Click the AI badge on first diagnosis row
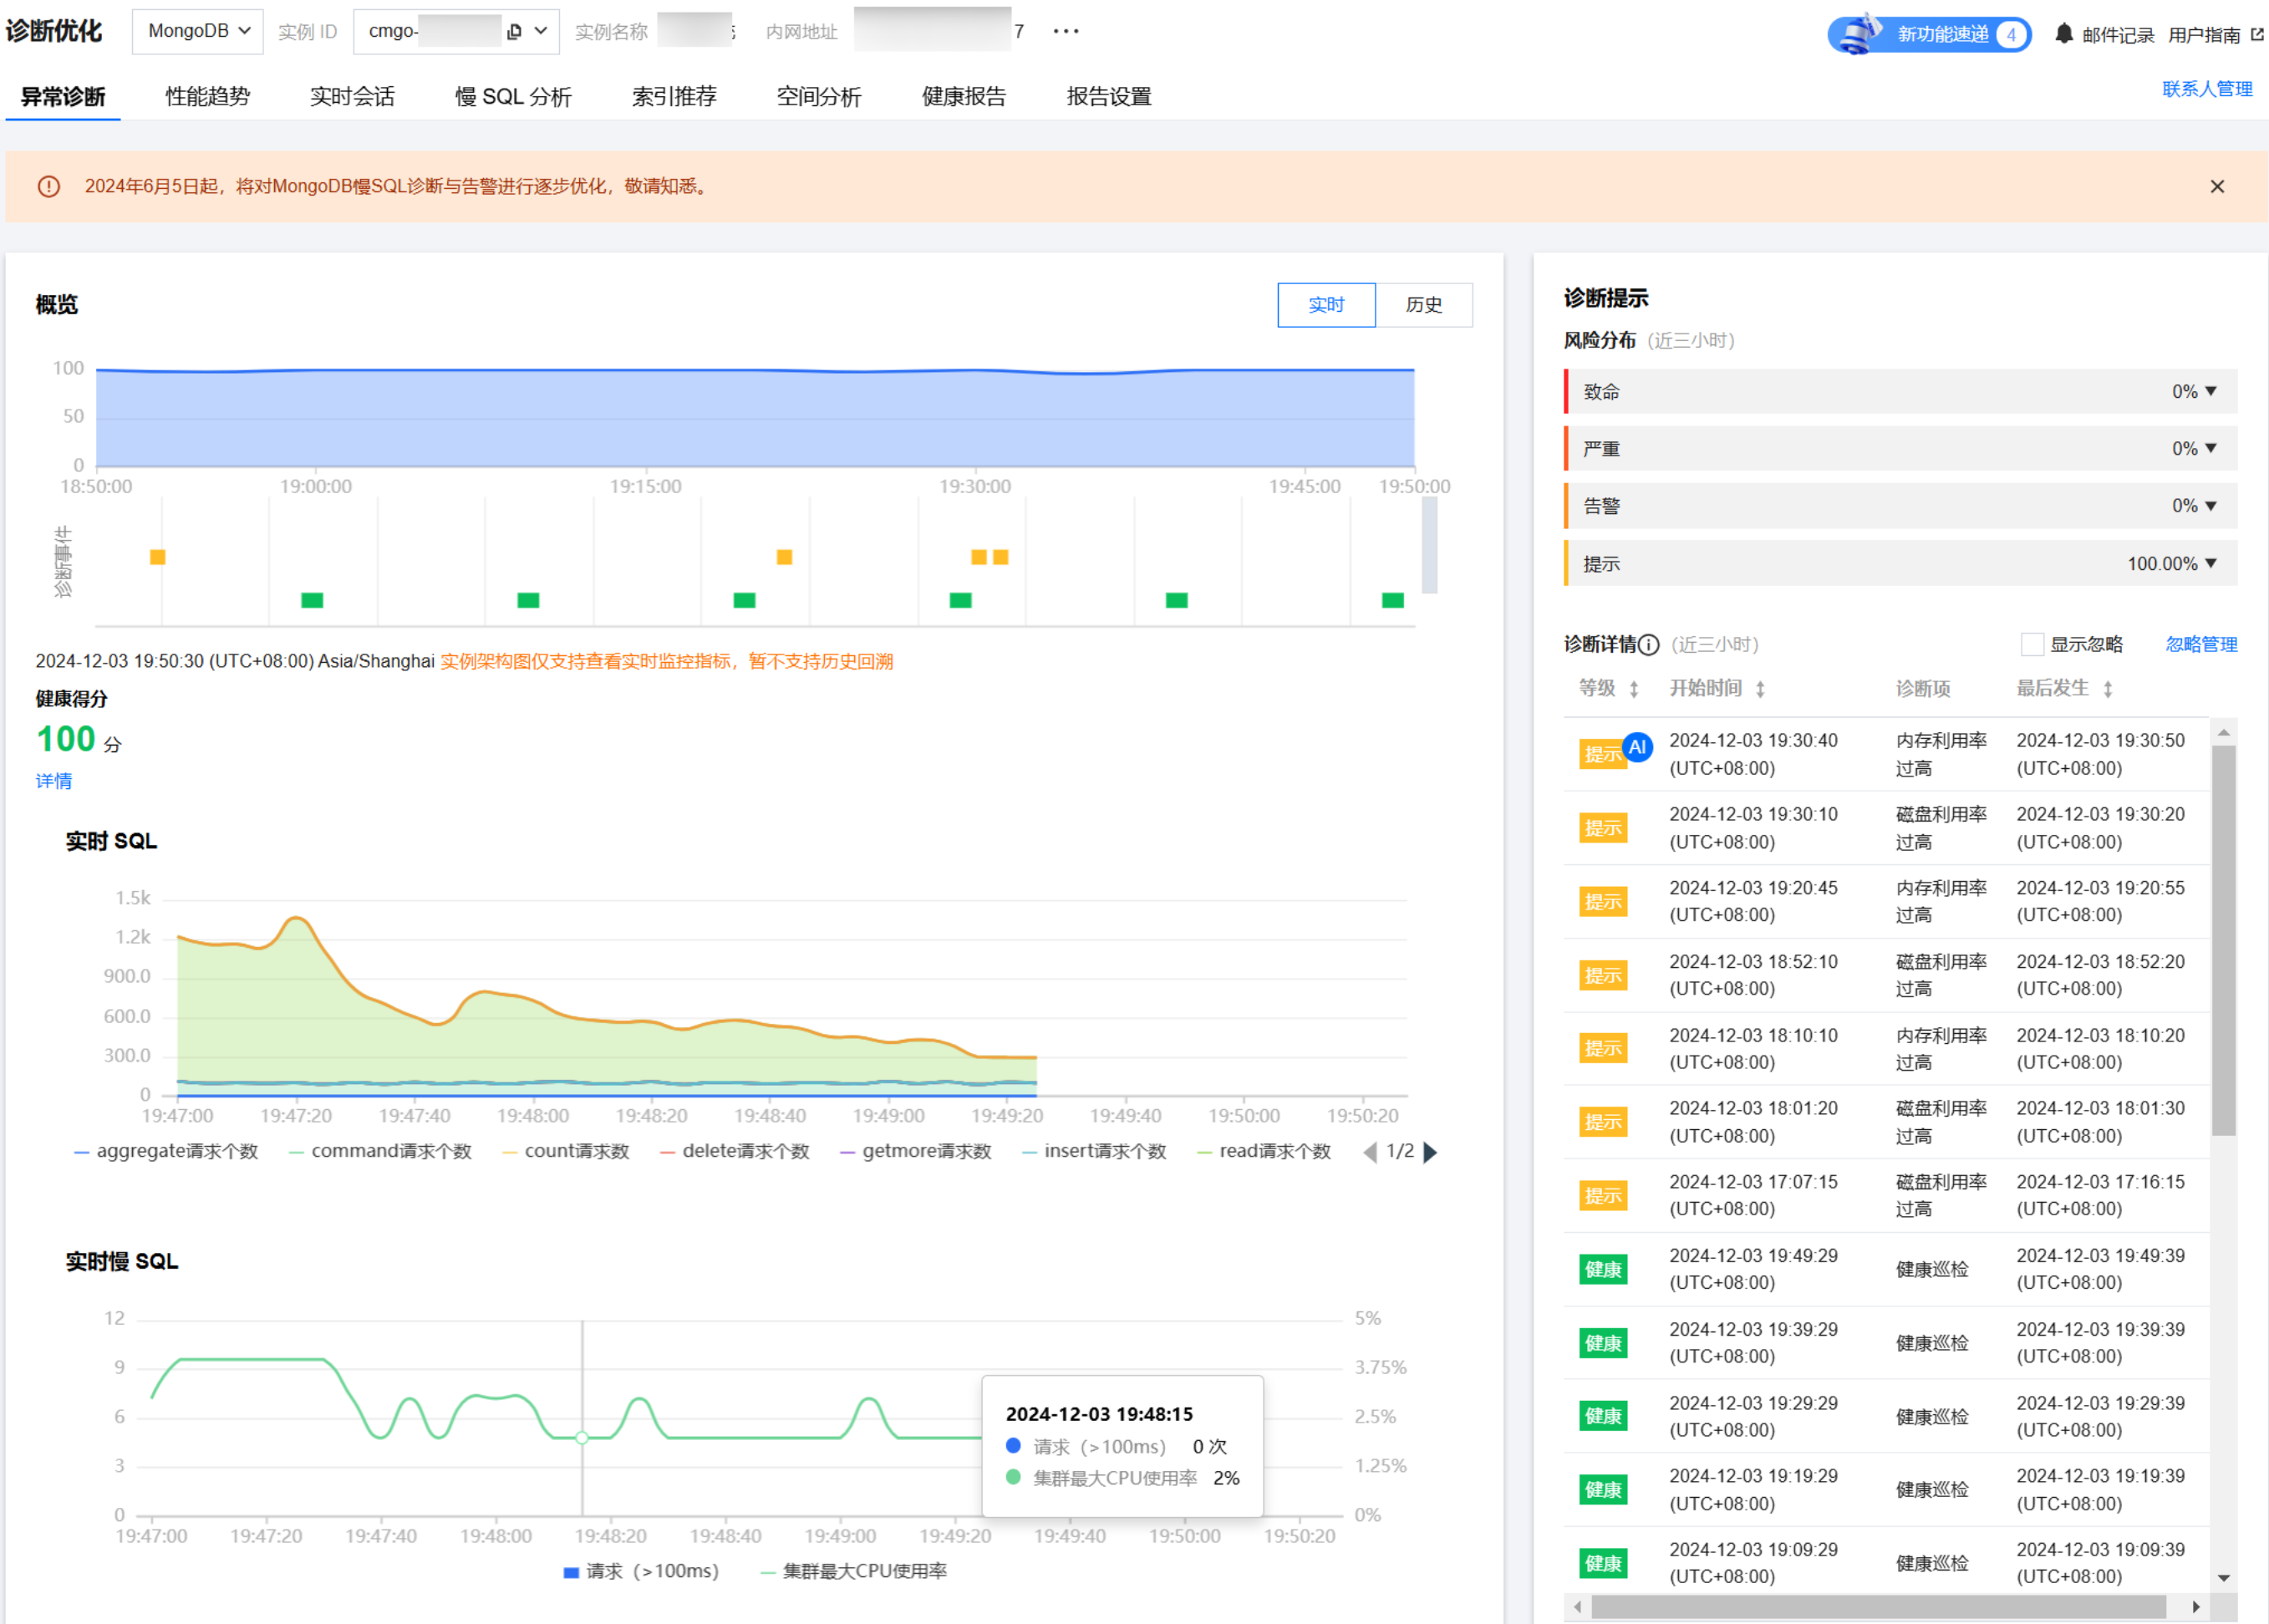The width and height of the screenshot is (2269, 1624). tap(1637, 747)
